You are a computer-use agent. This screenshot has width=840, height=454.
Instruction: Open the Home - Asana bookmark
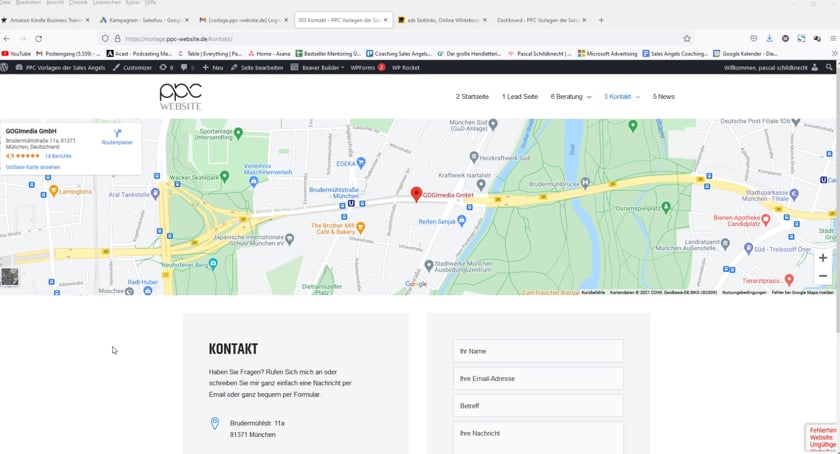[269, 54]
